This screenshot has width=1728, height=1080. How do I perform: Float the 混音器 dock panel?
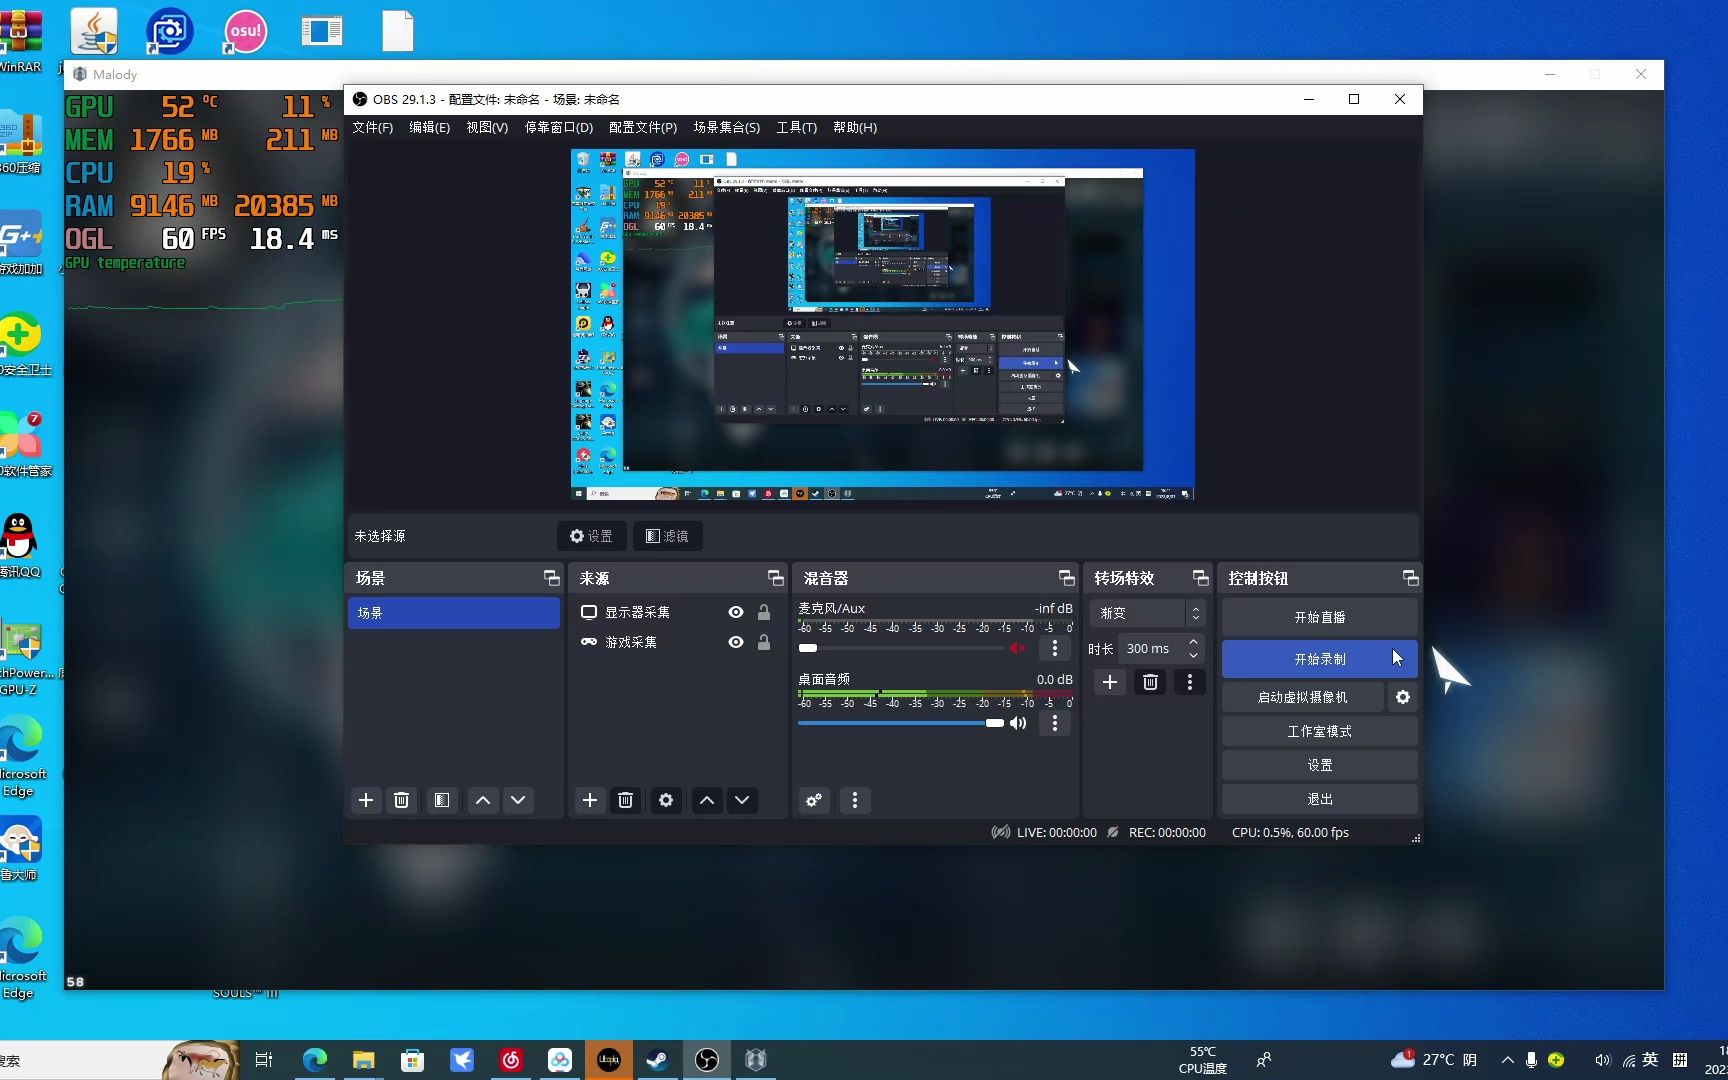[1066, 578]
